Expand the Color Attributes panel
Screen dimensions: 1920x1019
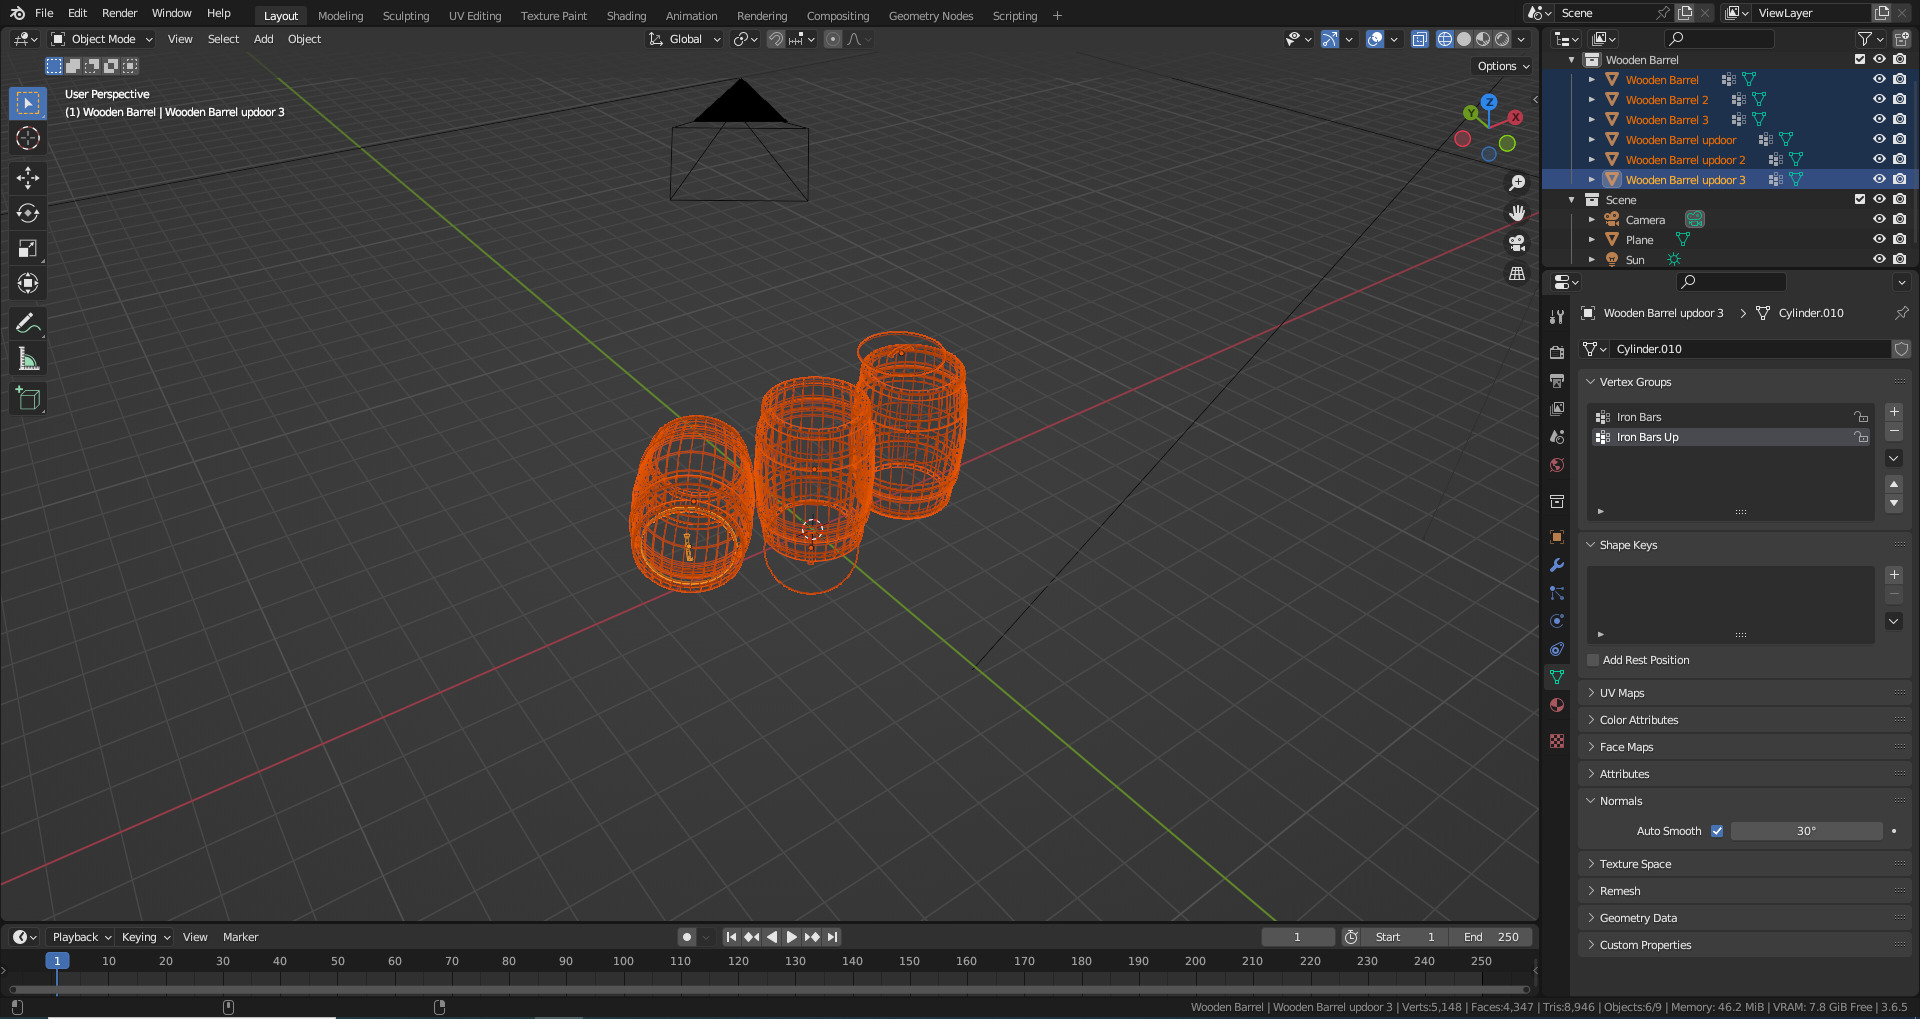click(x=1745, y=720)
